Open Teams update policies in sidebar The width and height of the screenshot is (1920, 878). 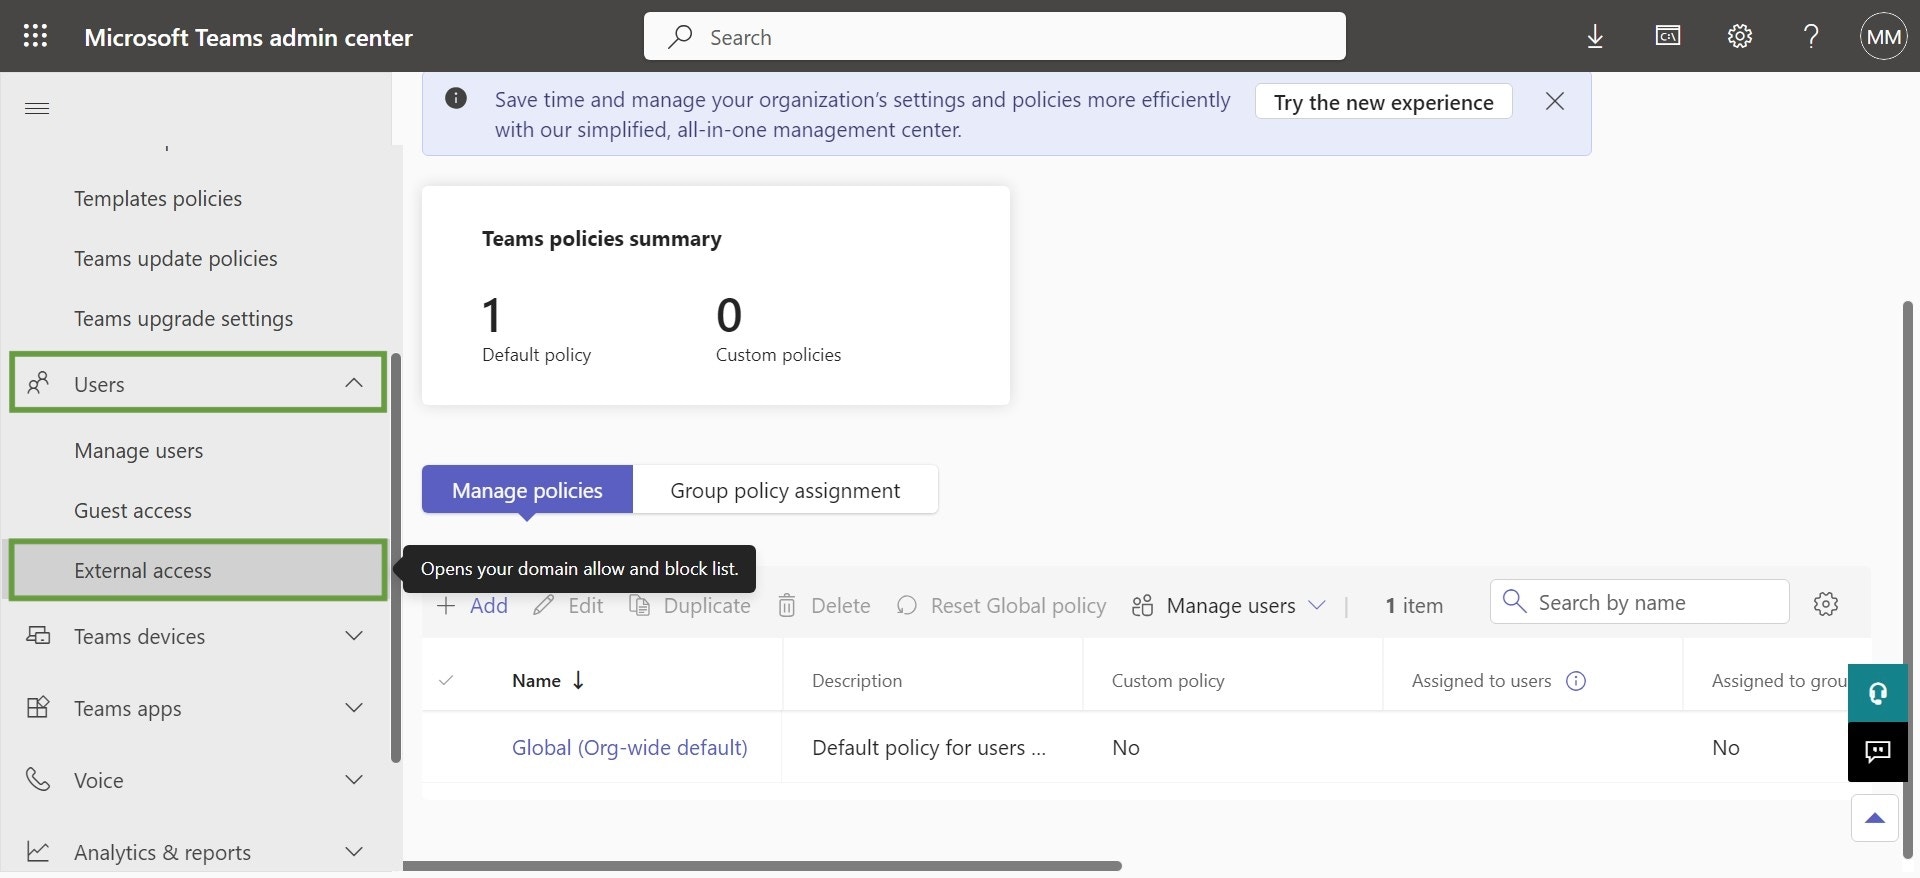point(176,258)
